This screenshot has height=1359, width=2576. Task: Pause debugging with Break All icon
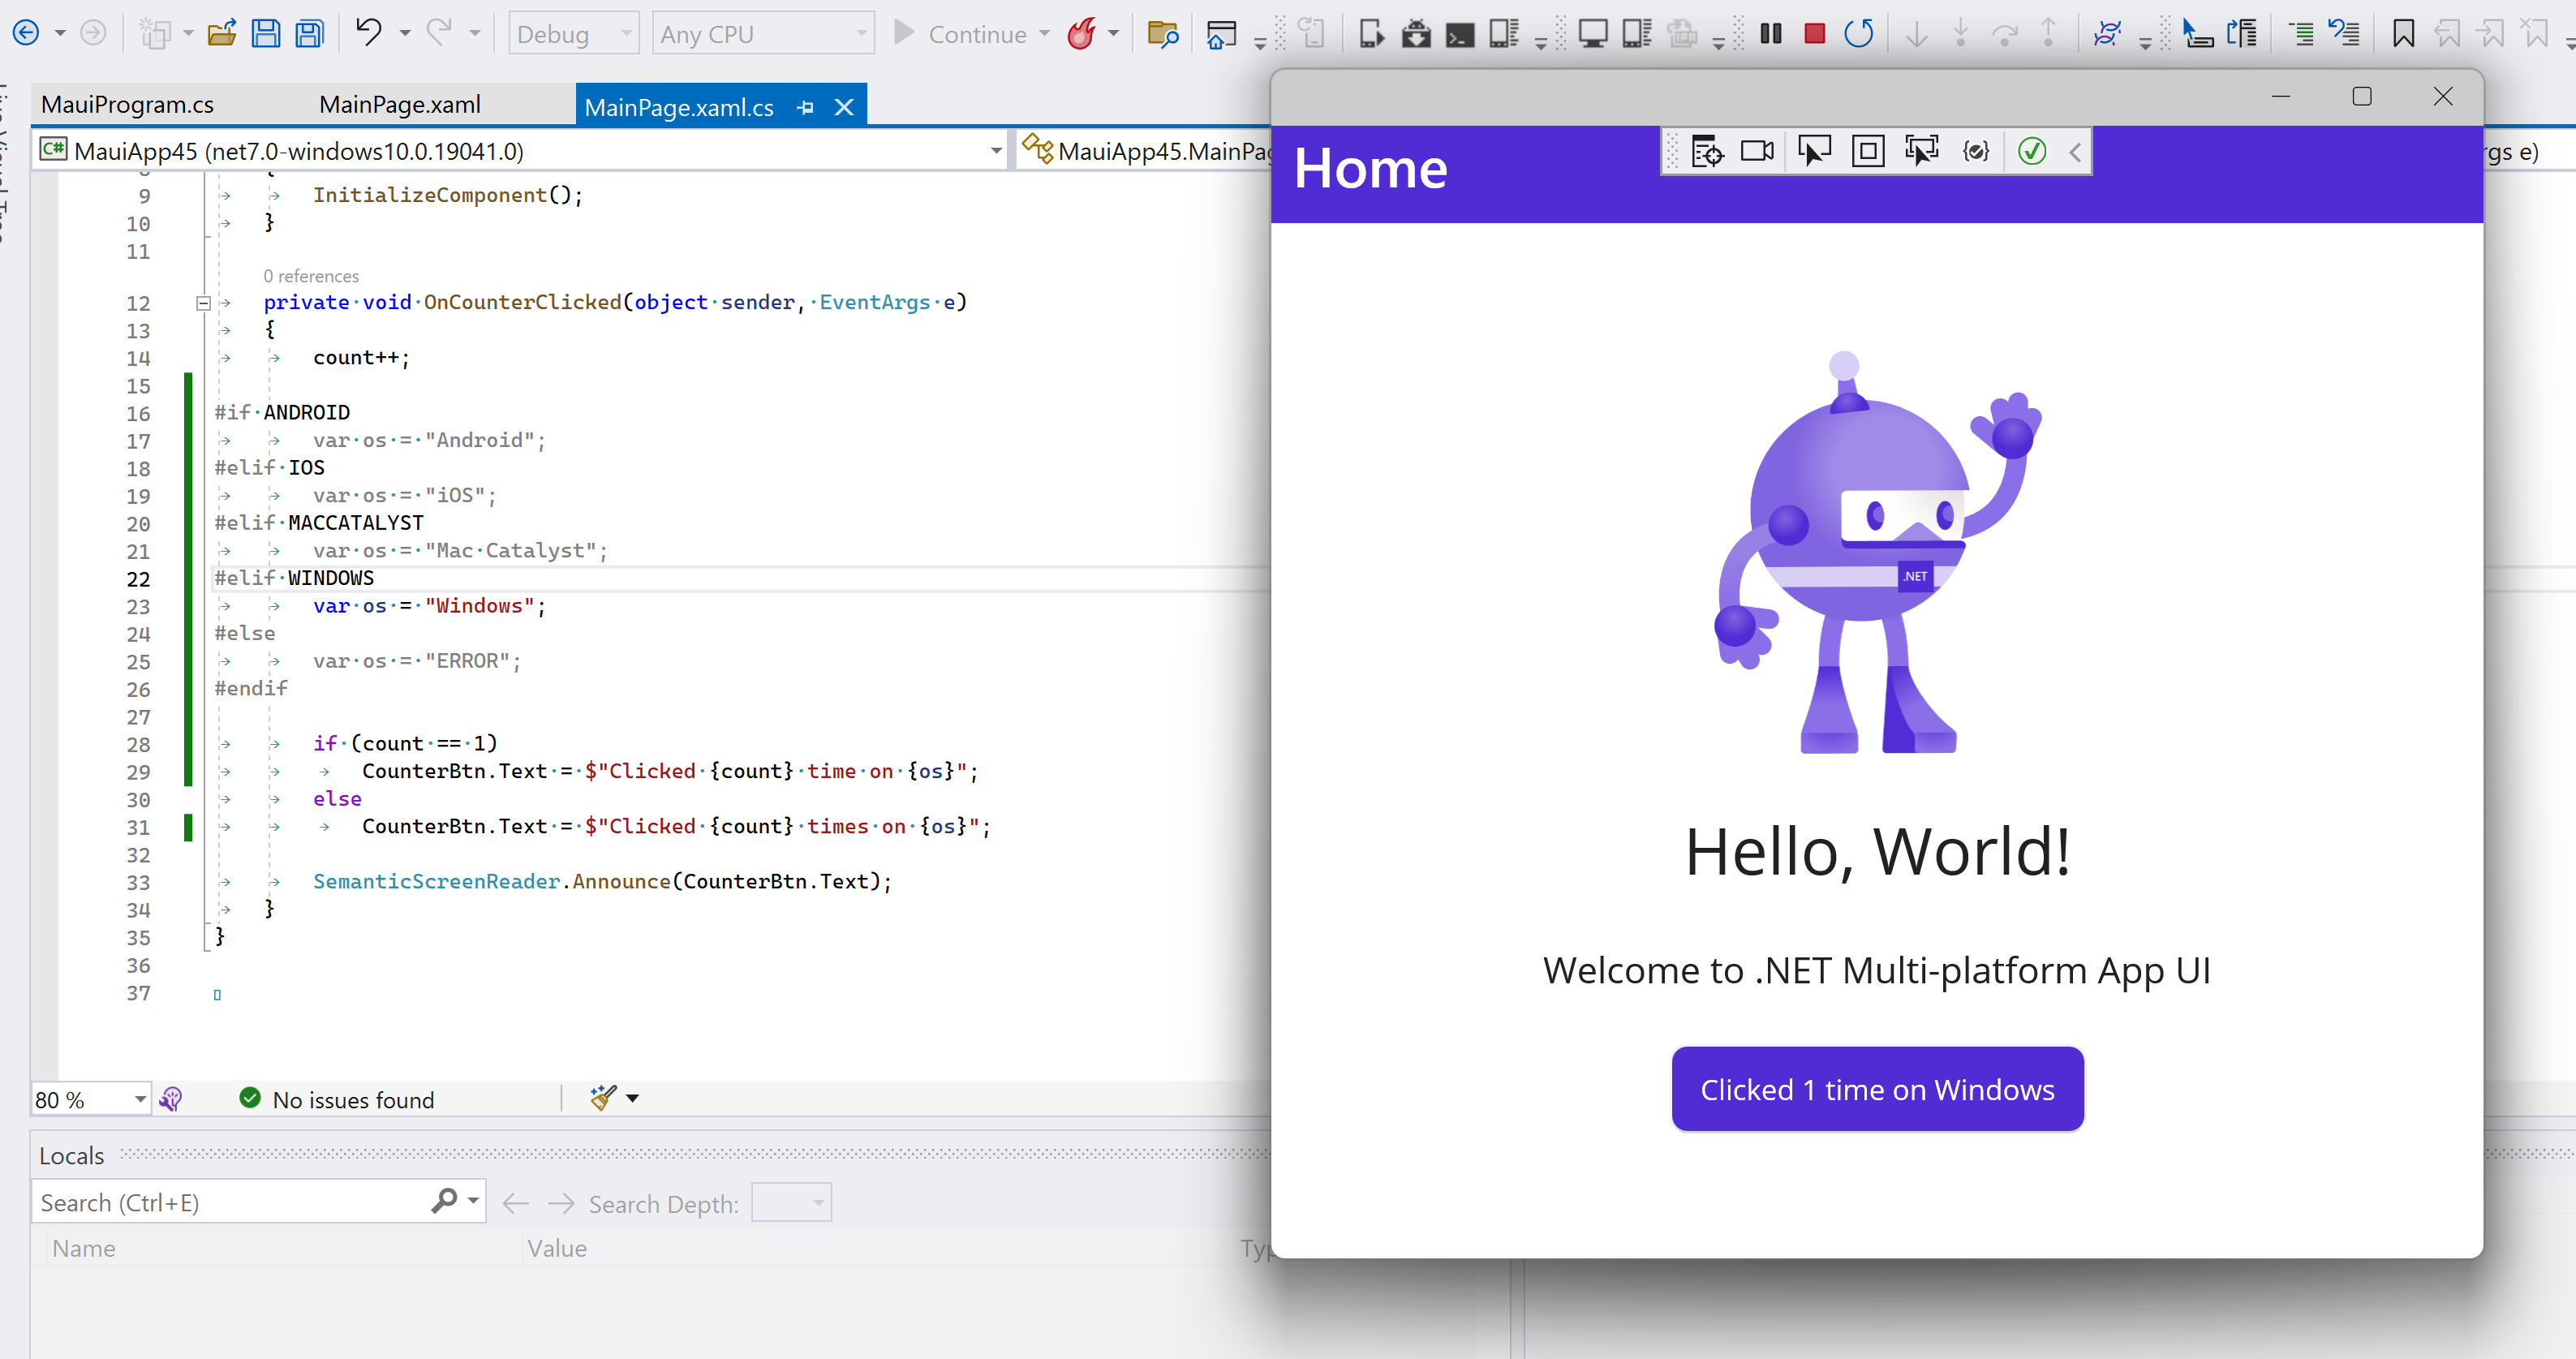click(1770, 33)
